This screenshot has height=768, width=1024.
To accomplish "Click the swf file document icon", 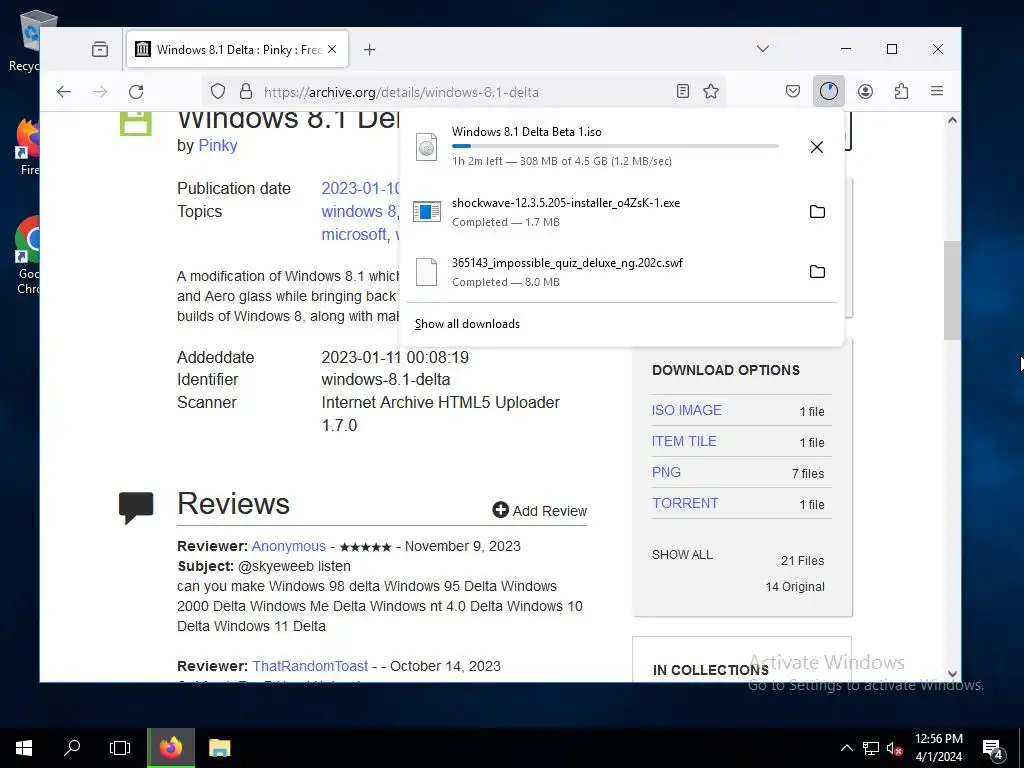I will (426, 272).
